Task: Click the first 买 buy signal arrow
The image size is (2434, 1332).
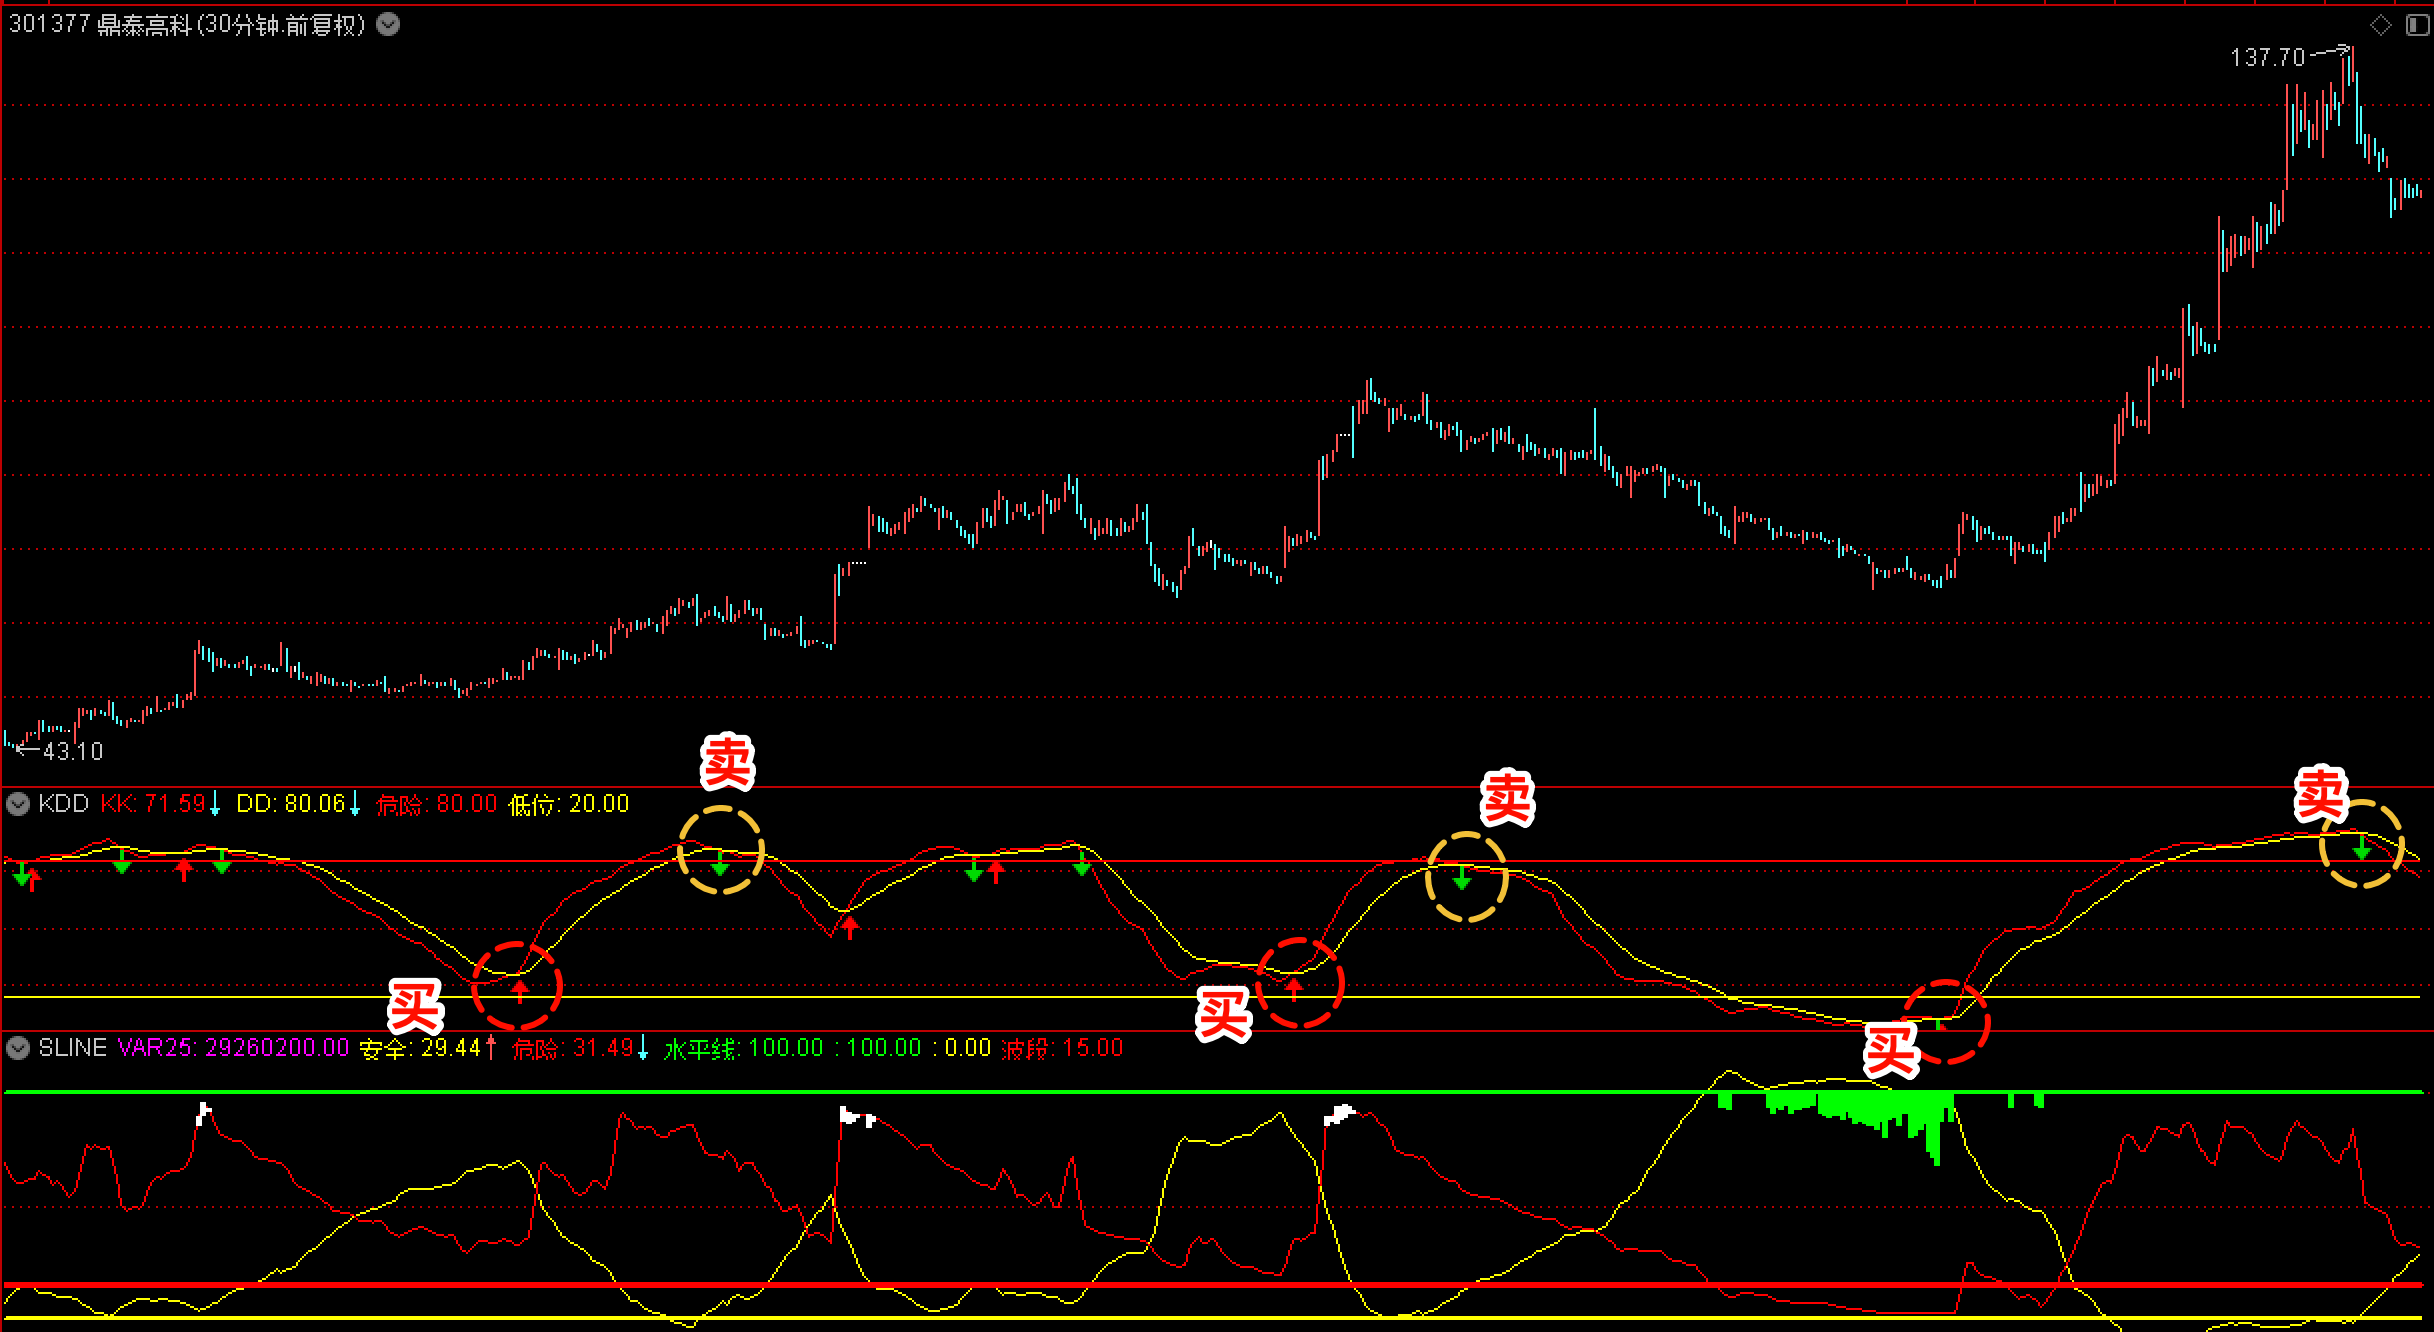Action: (x=520, y=990)
